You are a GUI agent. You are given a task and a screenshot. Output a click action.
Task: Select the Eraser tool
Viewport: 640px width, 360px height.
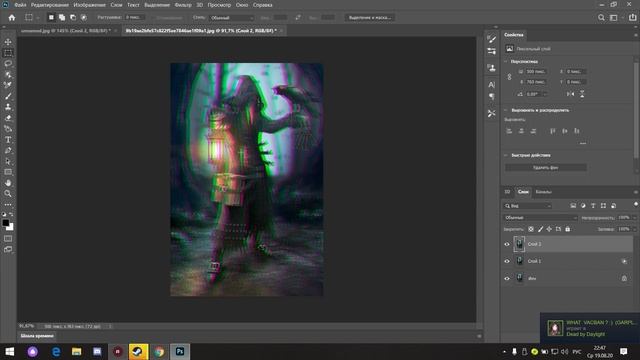pyautogui.click(x=8, y=118)
